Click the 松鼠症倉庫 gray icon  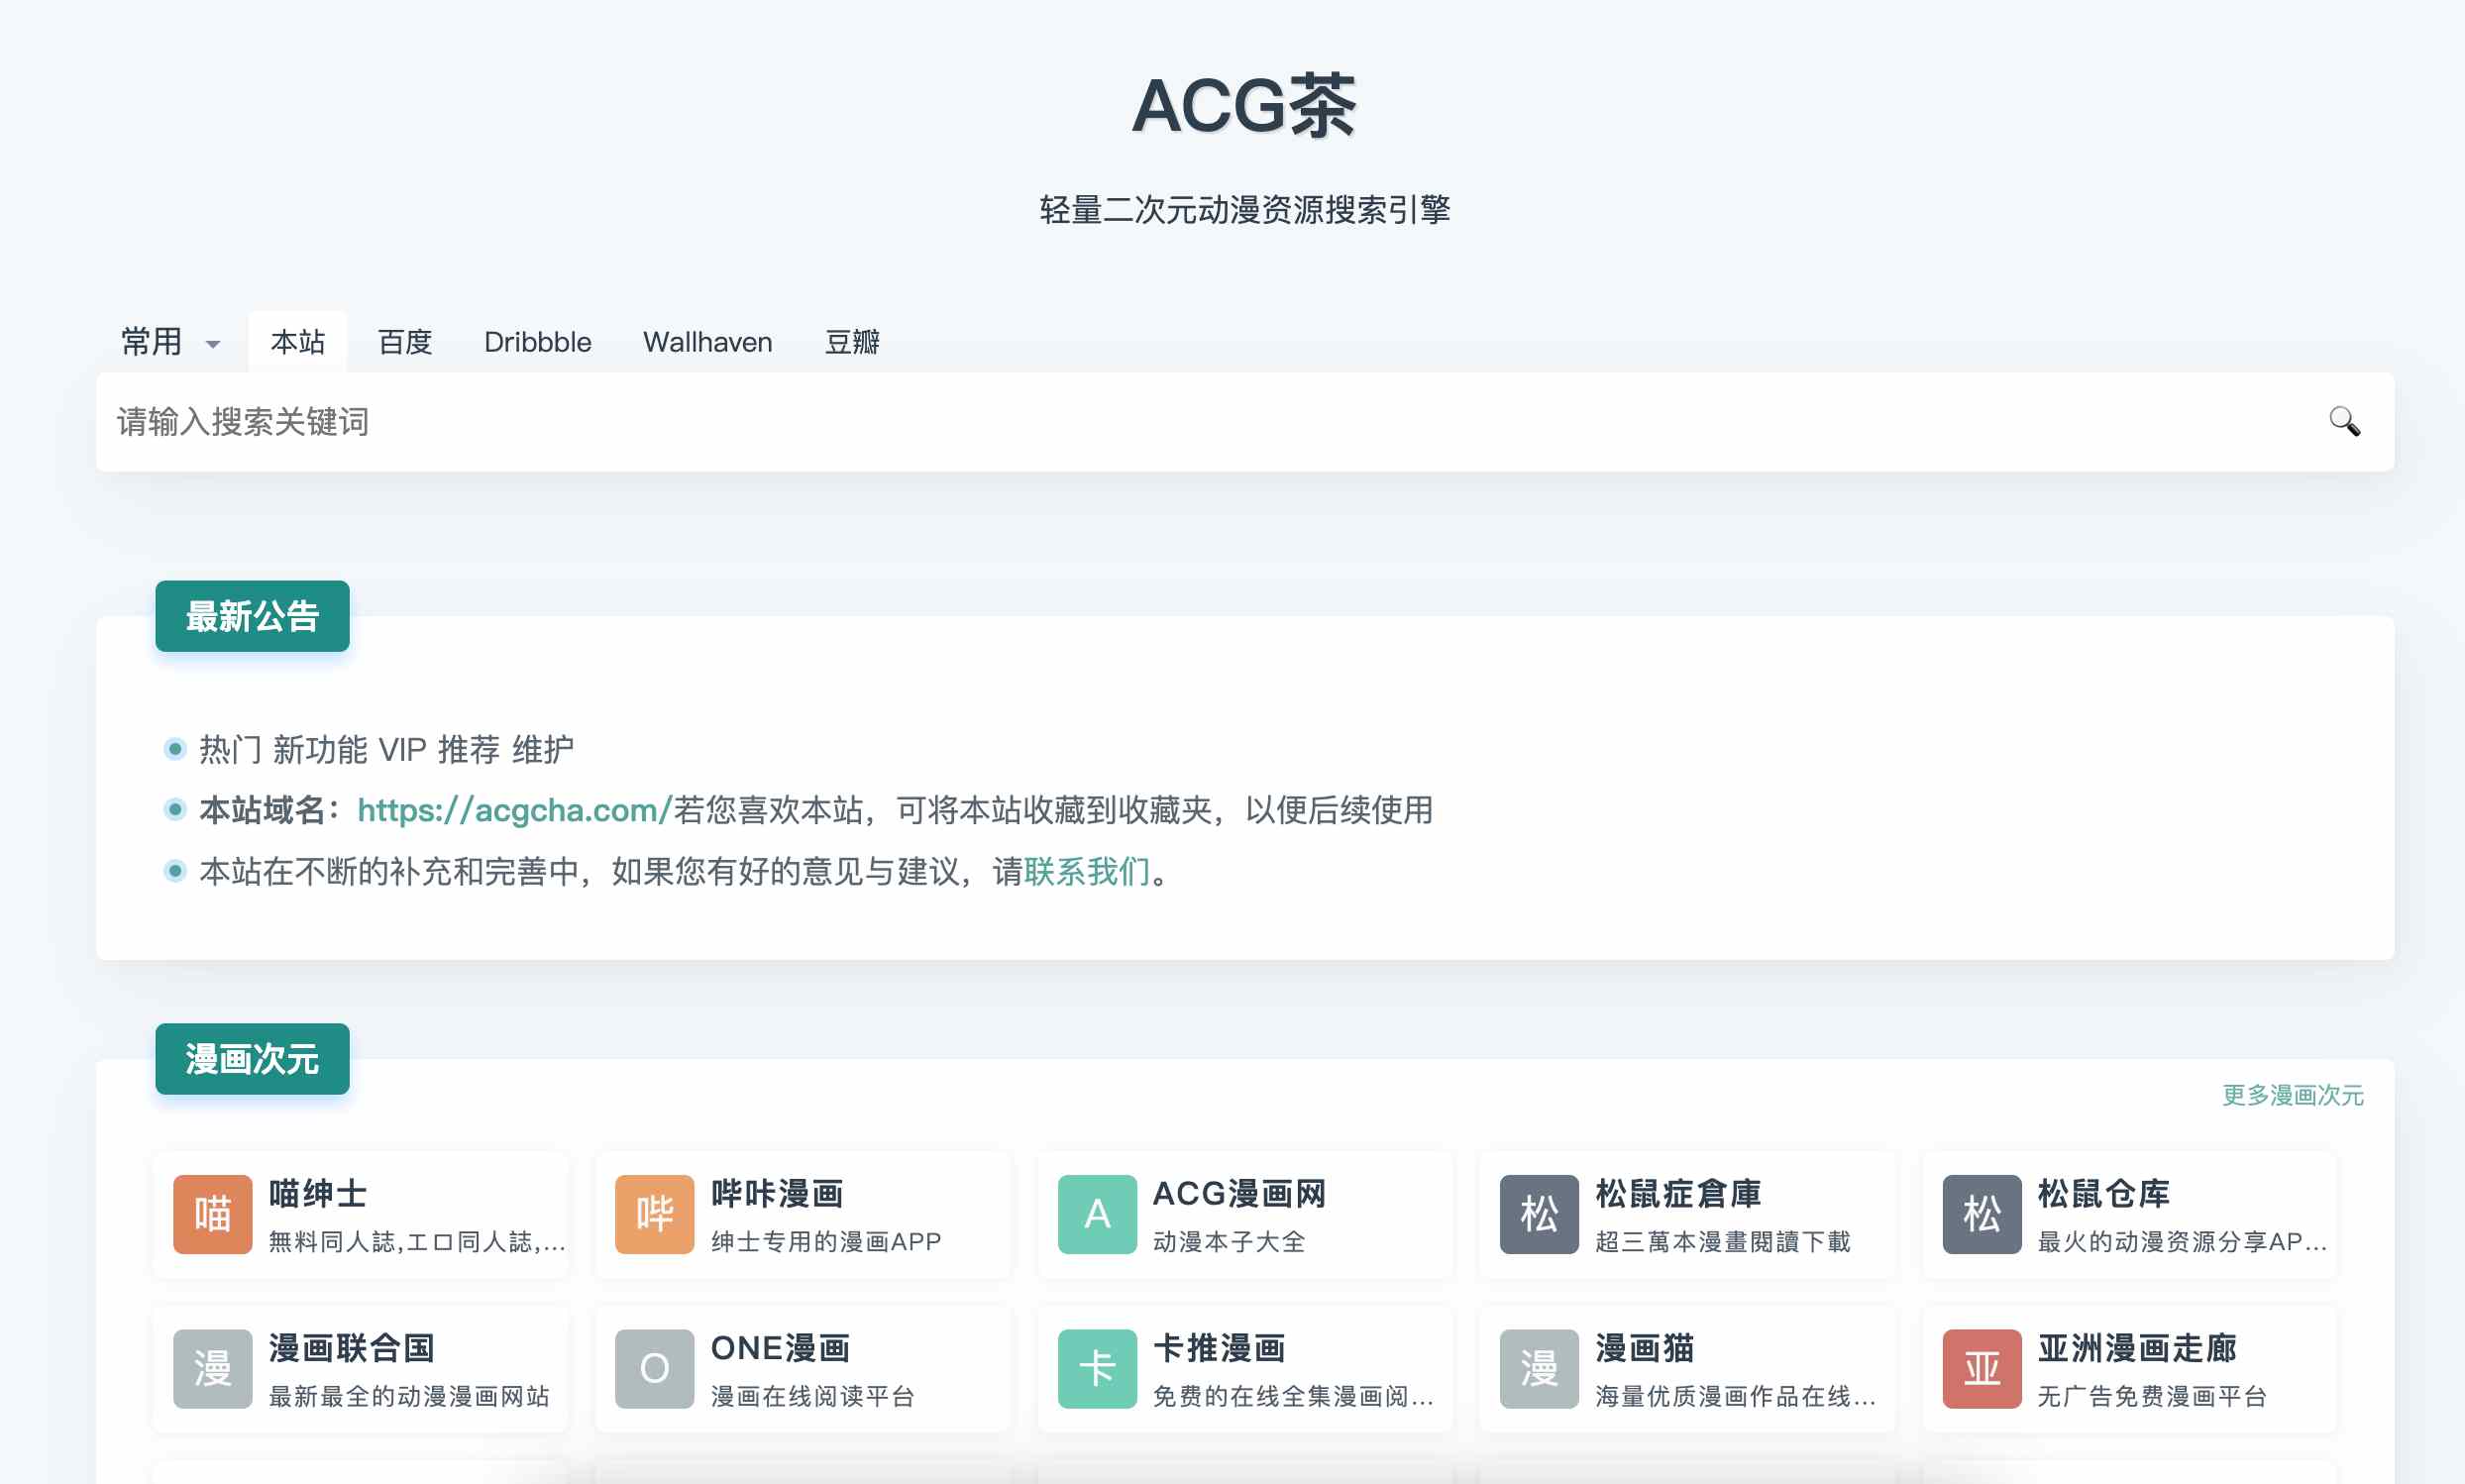[x=1538, y=1213]
